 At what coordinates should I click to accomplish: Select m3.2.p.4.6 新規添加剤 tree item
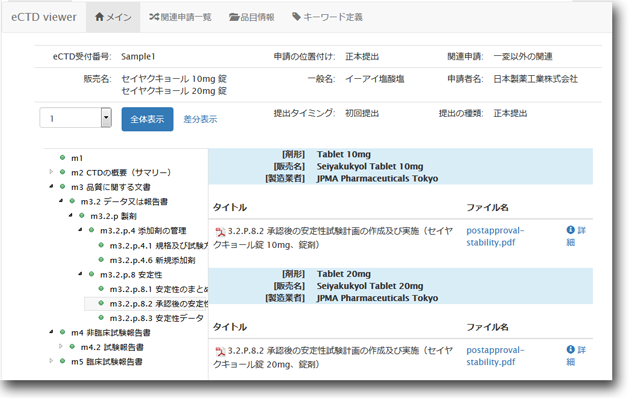152,260
